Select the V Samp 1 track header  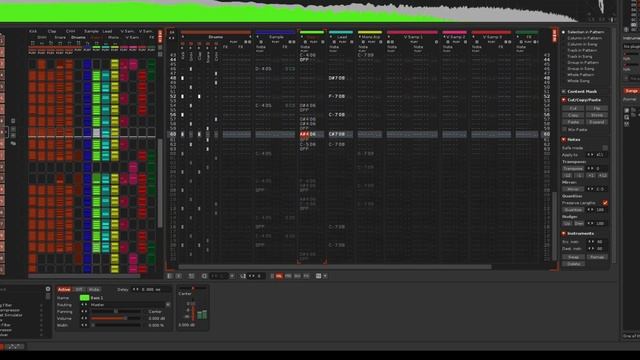tap(413, 37)
